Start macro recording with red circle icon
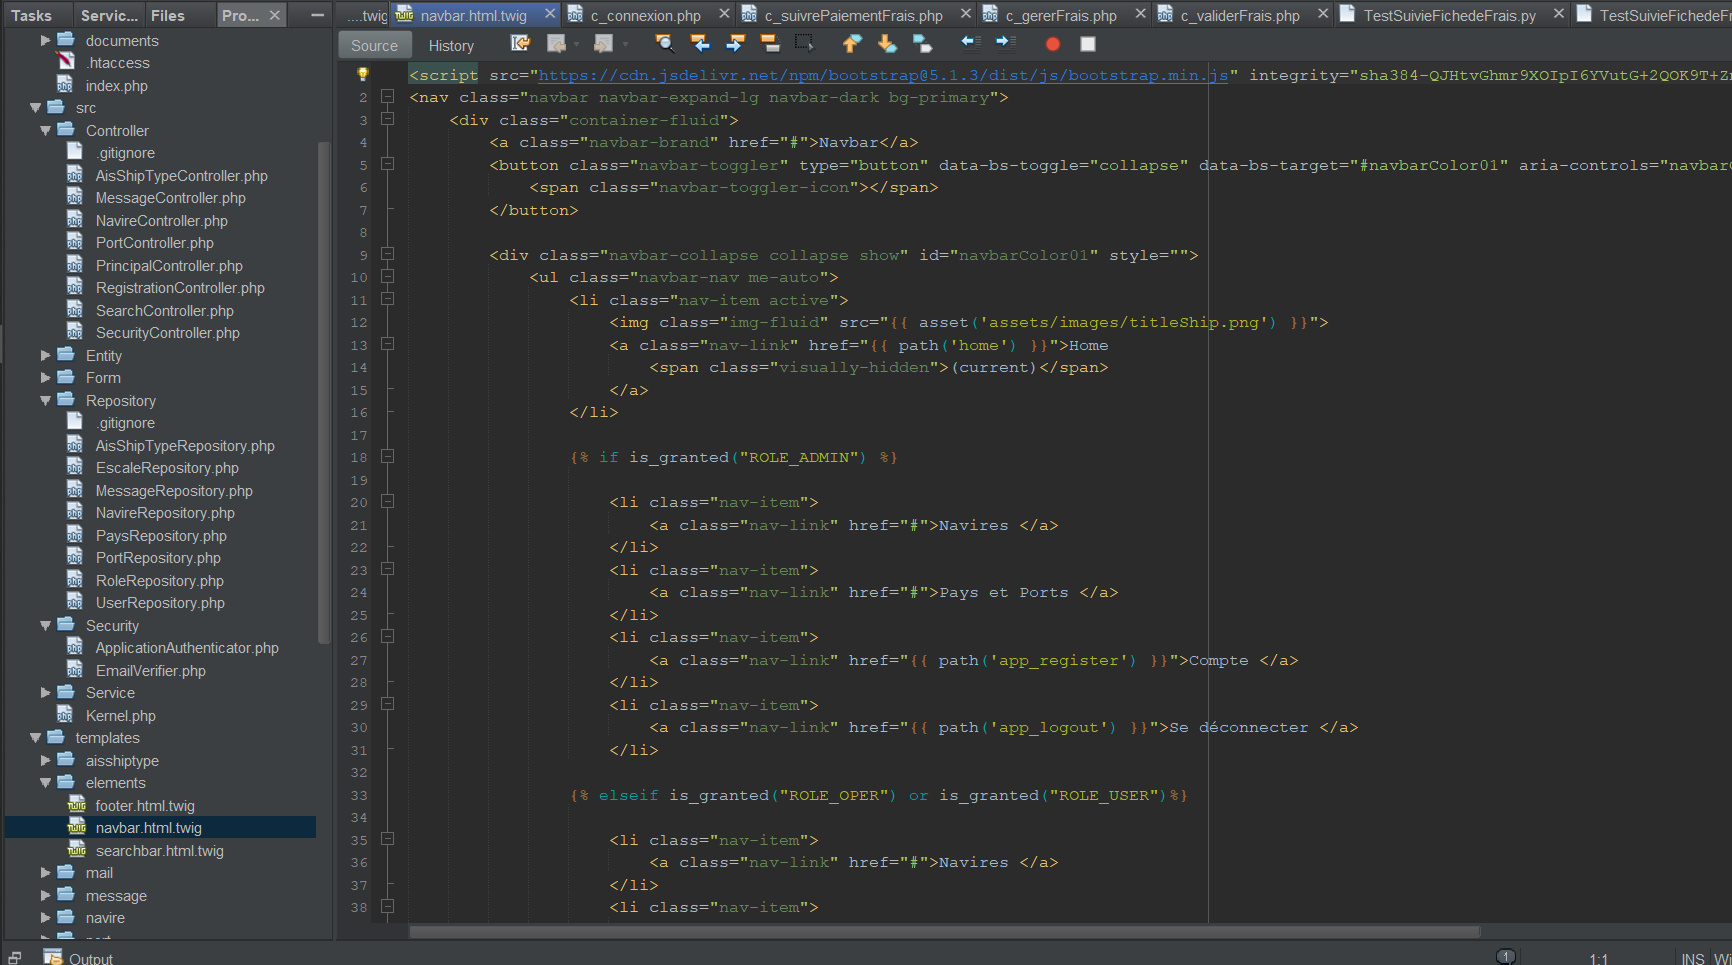 (x=1052, y=44)
